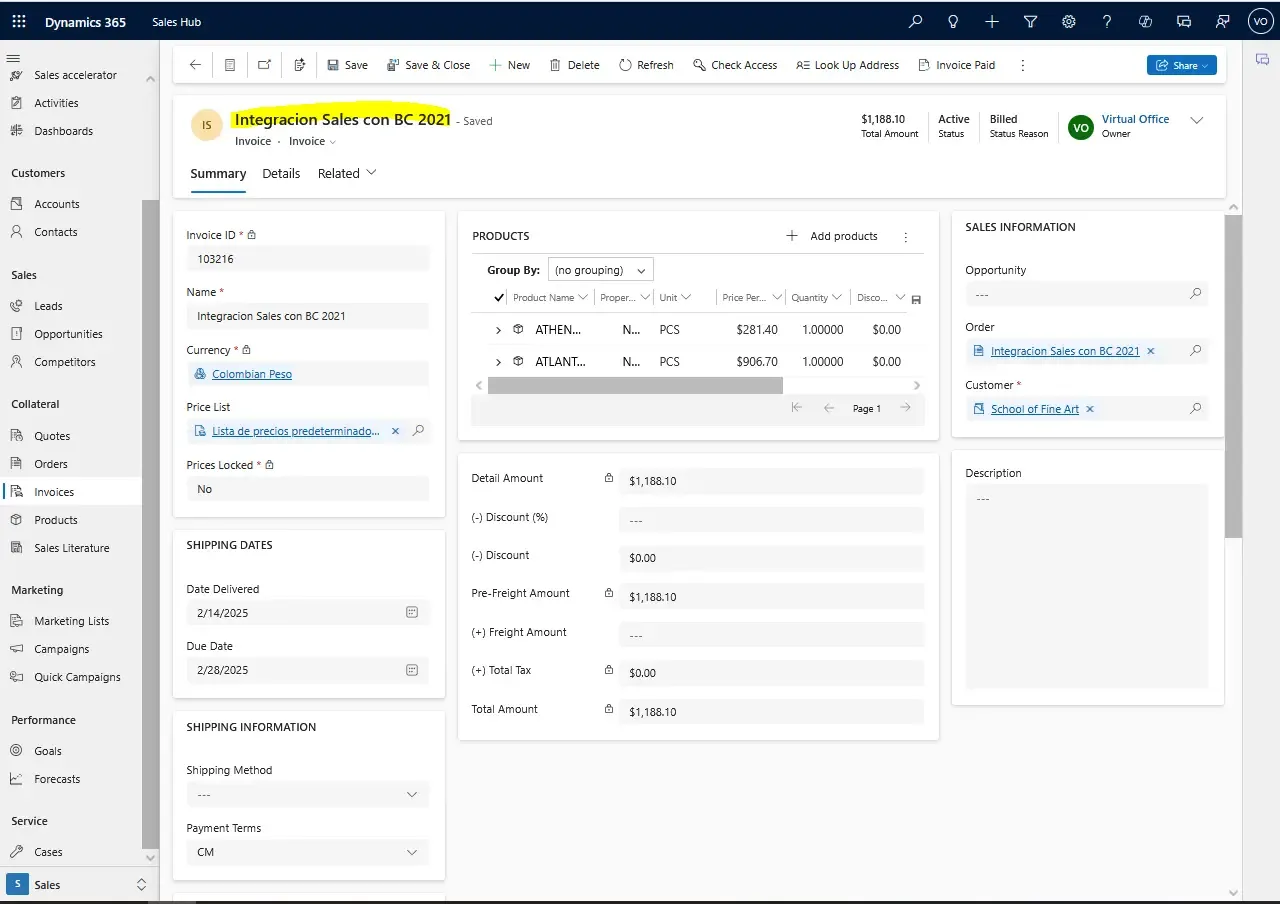Click the Save & Close button
Image resolution: width=1280 pixels, height=904 pixels.
(428, 65)
